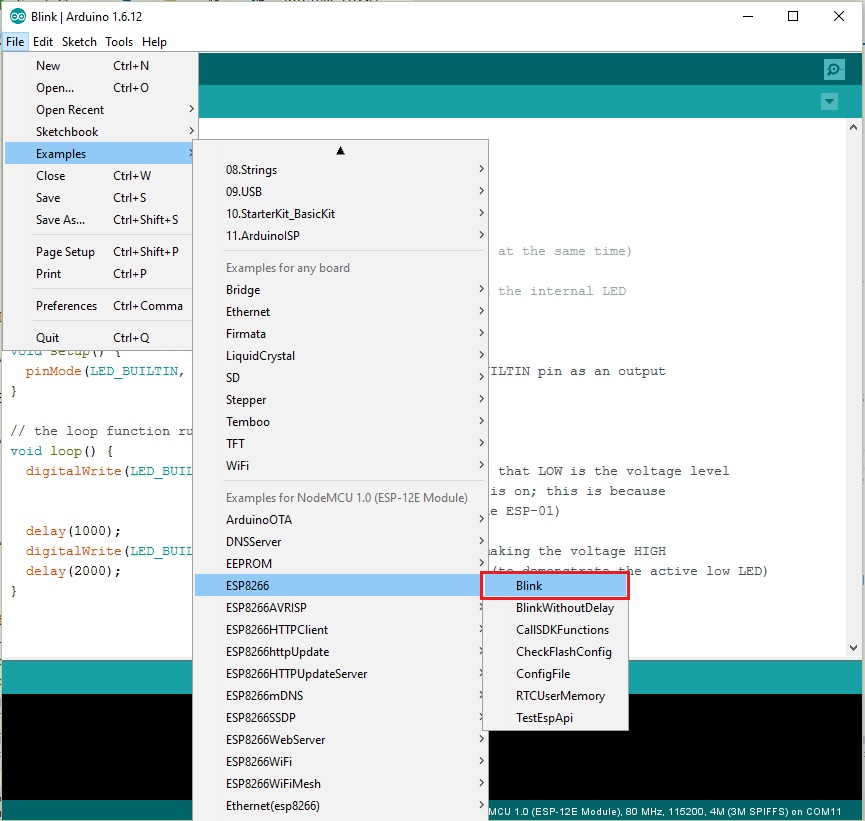Image resolution: width=865 pixels, height=821 pixels.
Task: Open the Serial Monitor magnifier icon
Action: [834, 70]
